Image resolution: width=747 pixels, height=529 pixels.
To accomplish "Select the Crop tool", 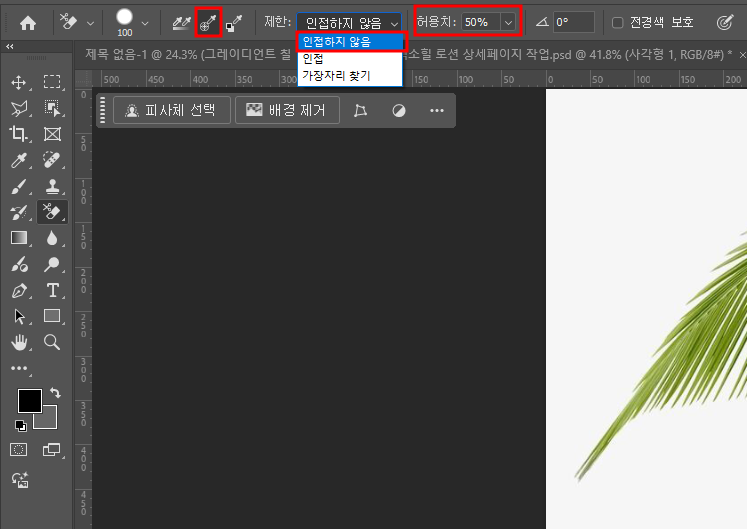I will click(x=19, y=134).
